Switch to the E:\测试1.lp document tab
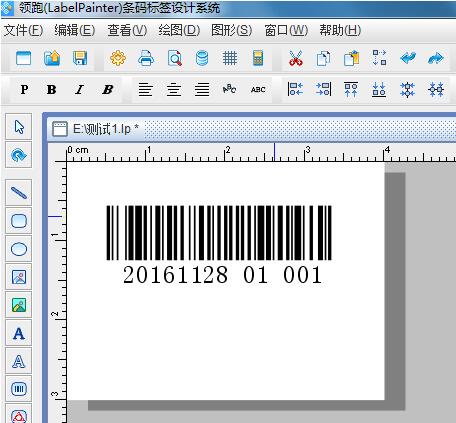Viewport: 456px width, 423px height. click(x=96, y=129)
